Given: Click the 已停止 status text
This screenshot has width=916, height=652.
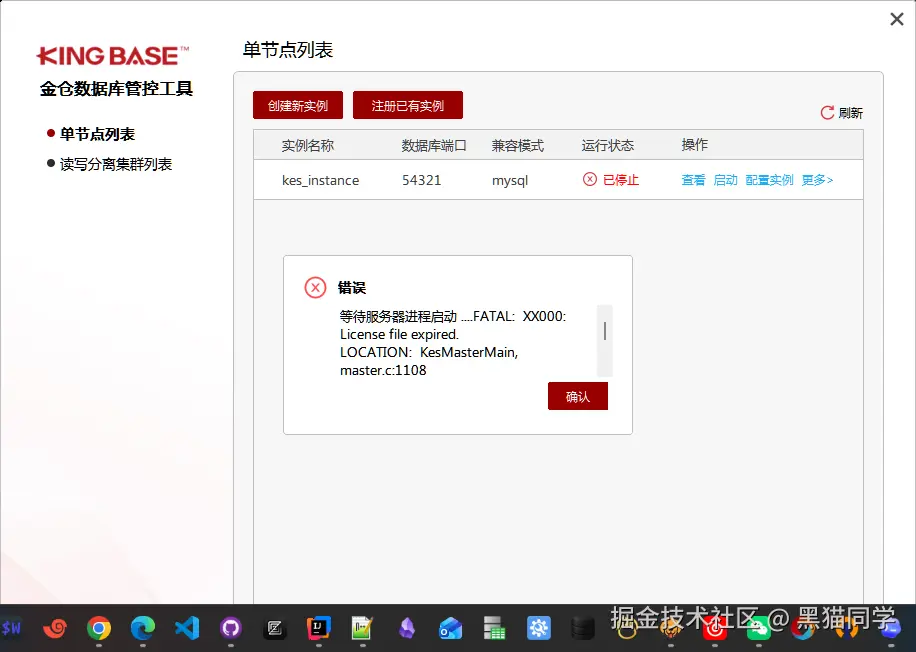Looking at the screenshot, I should [621, 180].
